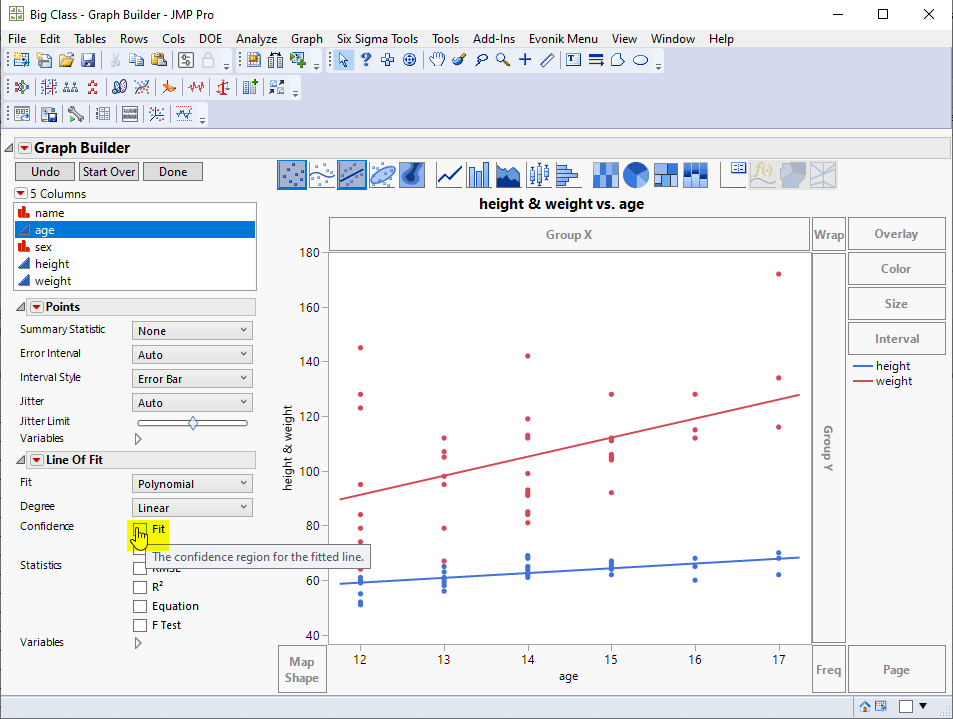Click the Done button
Screen dimensions: 953x719
pyautogui.click(x=173, y=171)
